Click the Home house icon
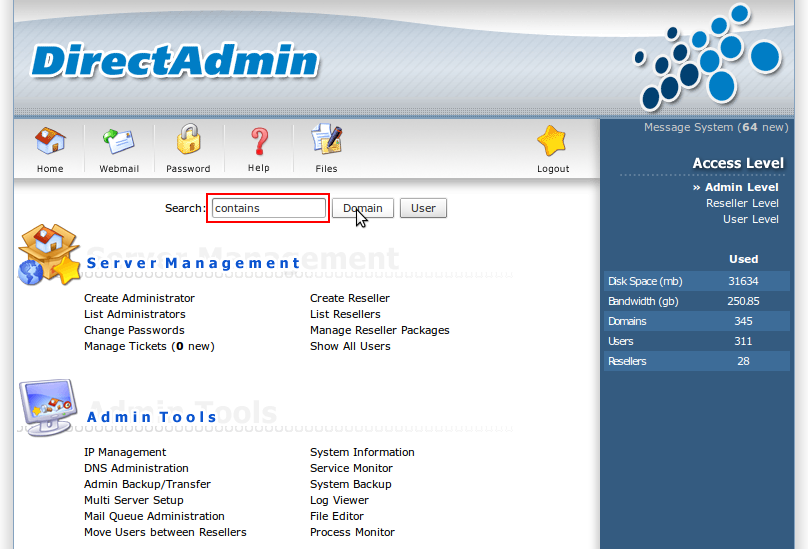 50,141
